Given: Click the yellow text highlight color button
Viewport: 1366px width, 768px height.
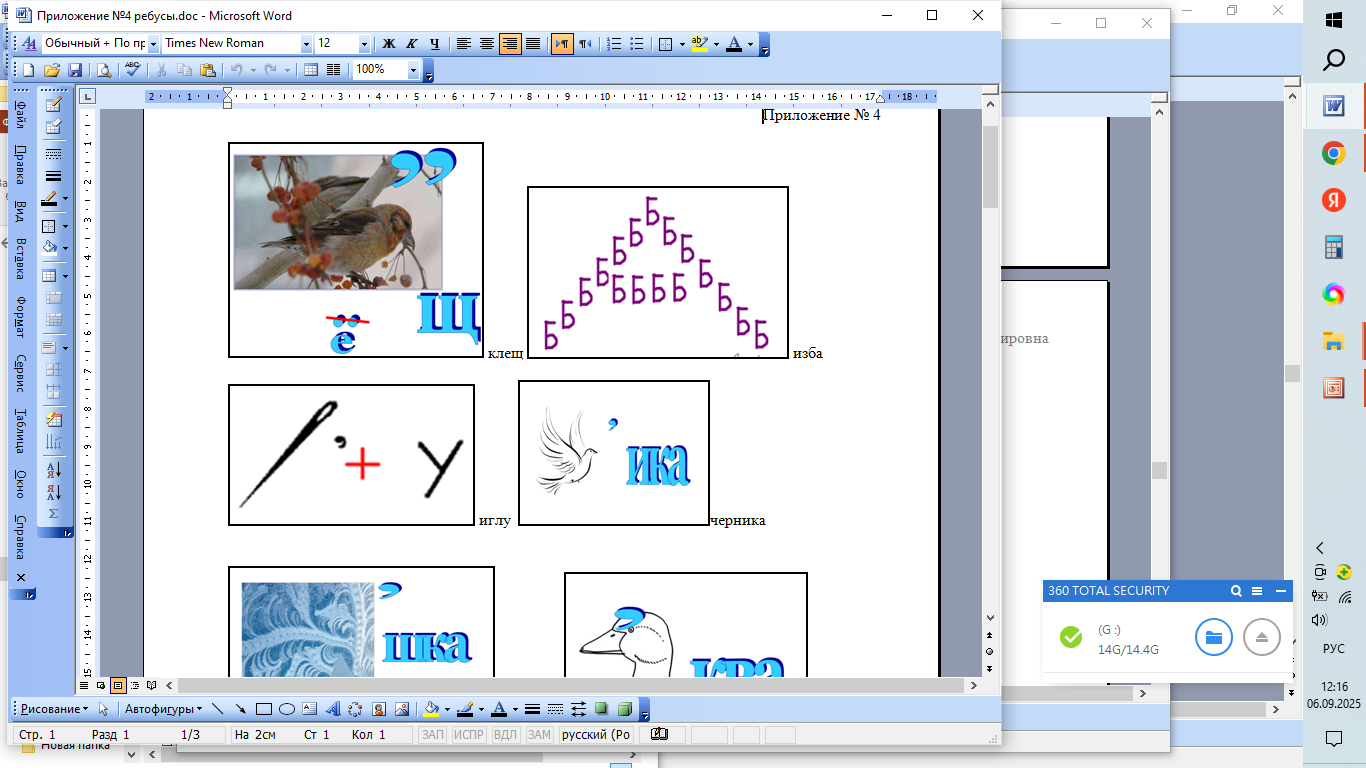Looking at the screenshot, I should (698, 44).
